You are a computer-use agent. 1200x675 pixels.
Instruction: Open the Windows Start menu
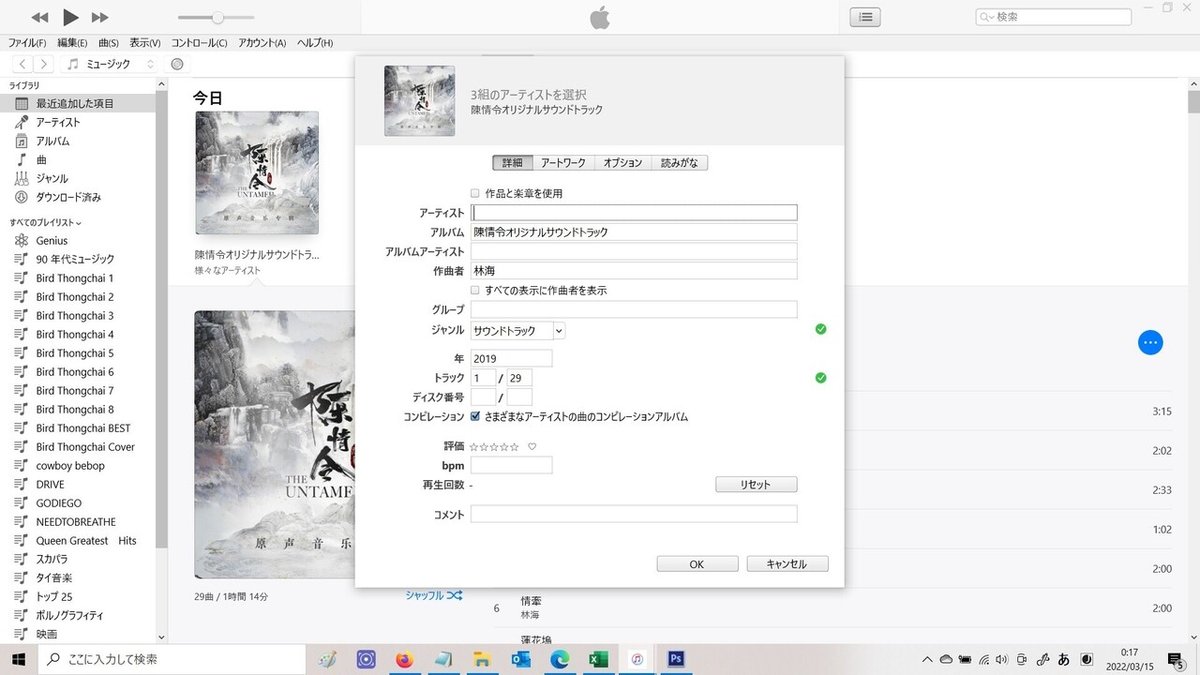(x=19, y=659)
